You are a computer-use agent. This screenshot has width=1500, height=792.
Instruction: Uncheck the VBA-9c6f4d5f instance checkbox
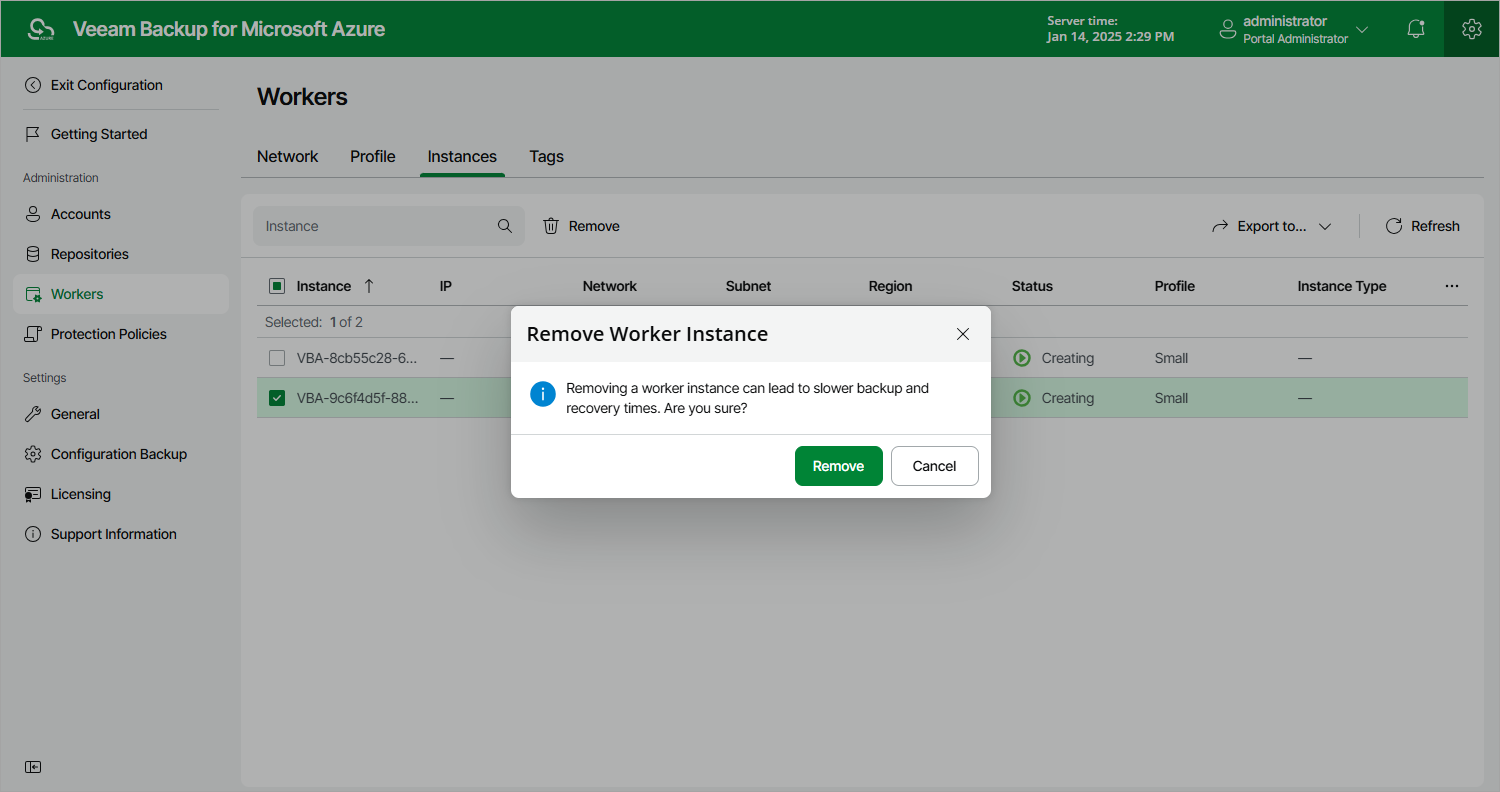(277, 398)
